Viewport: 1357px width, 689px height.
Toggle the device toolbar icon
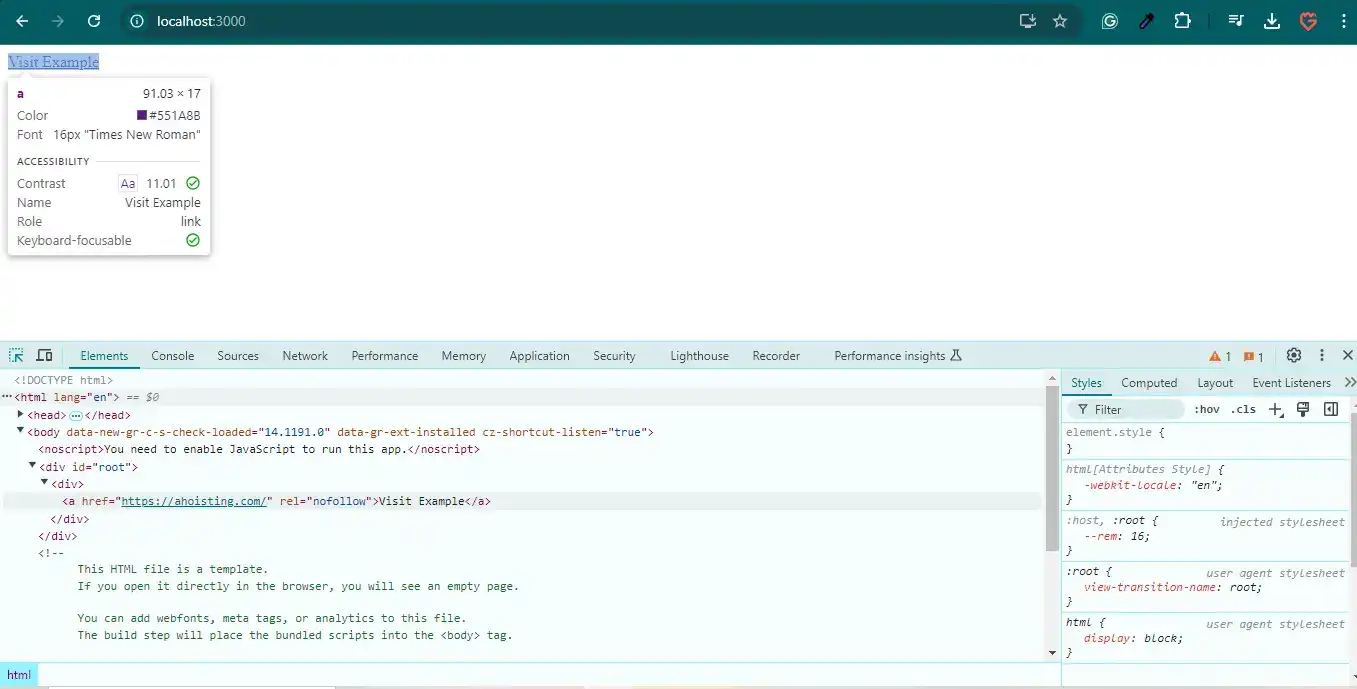[45, 356]
